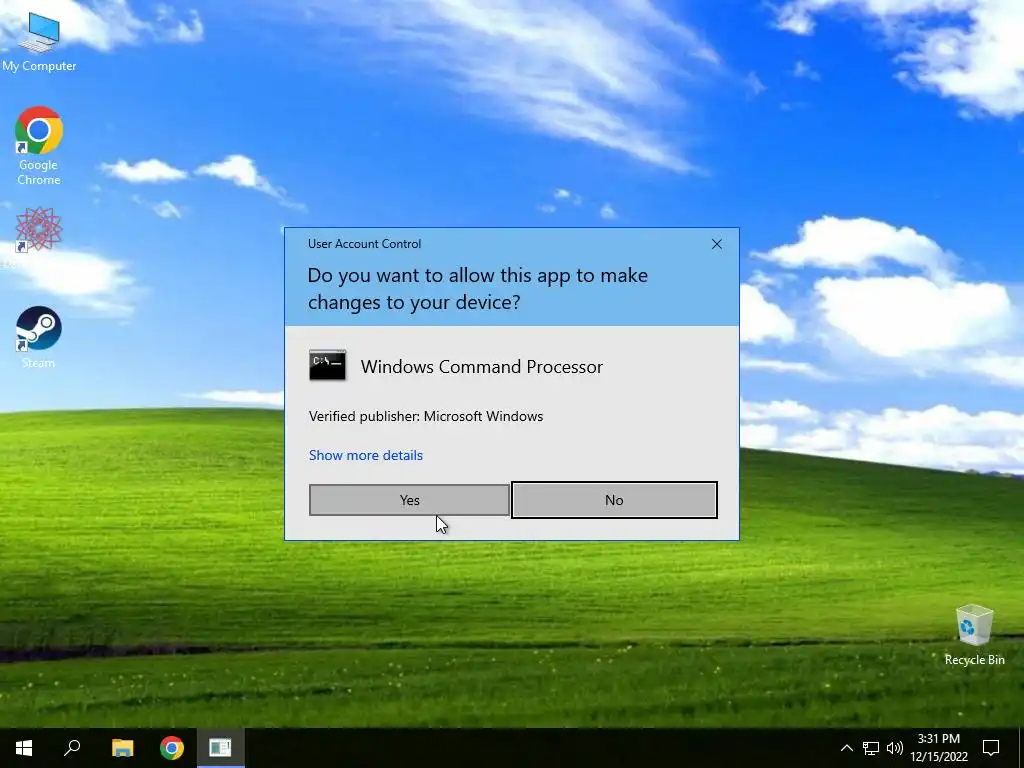Screen dimensions: 1024x768
Task: Click the Windows Command Processor icon in dialog
Action: tap(327, 366)
